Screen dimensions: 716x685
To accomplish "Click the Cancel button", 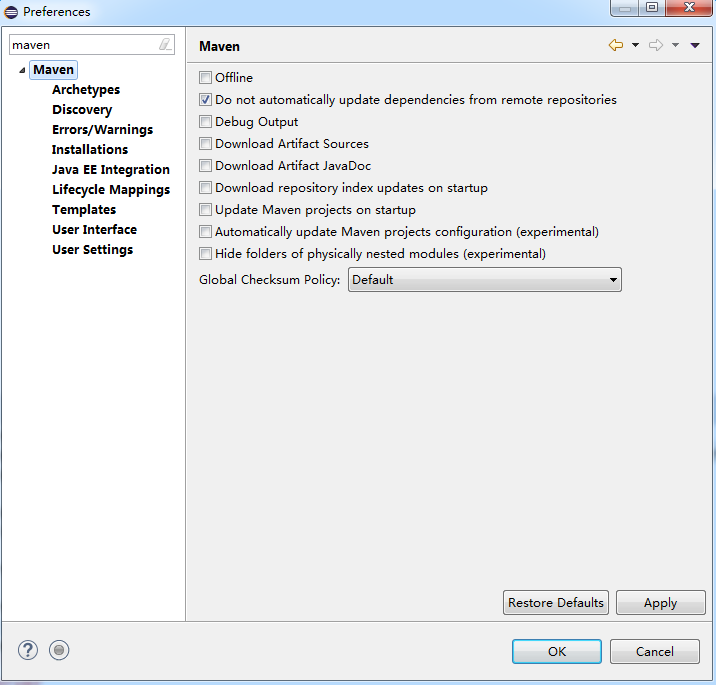I will click(x=654, y=651).
